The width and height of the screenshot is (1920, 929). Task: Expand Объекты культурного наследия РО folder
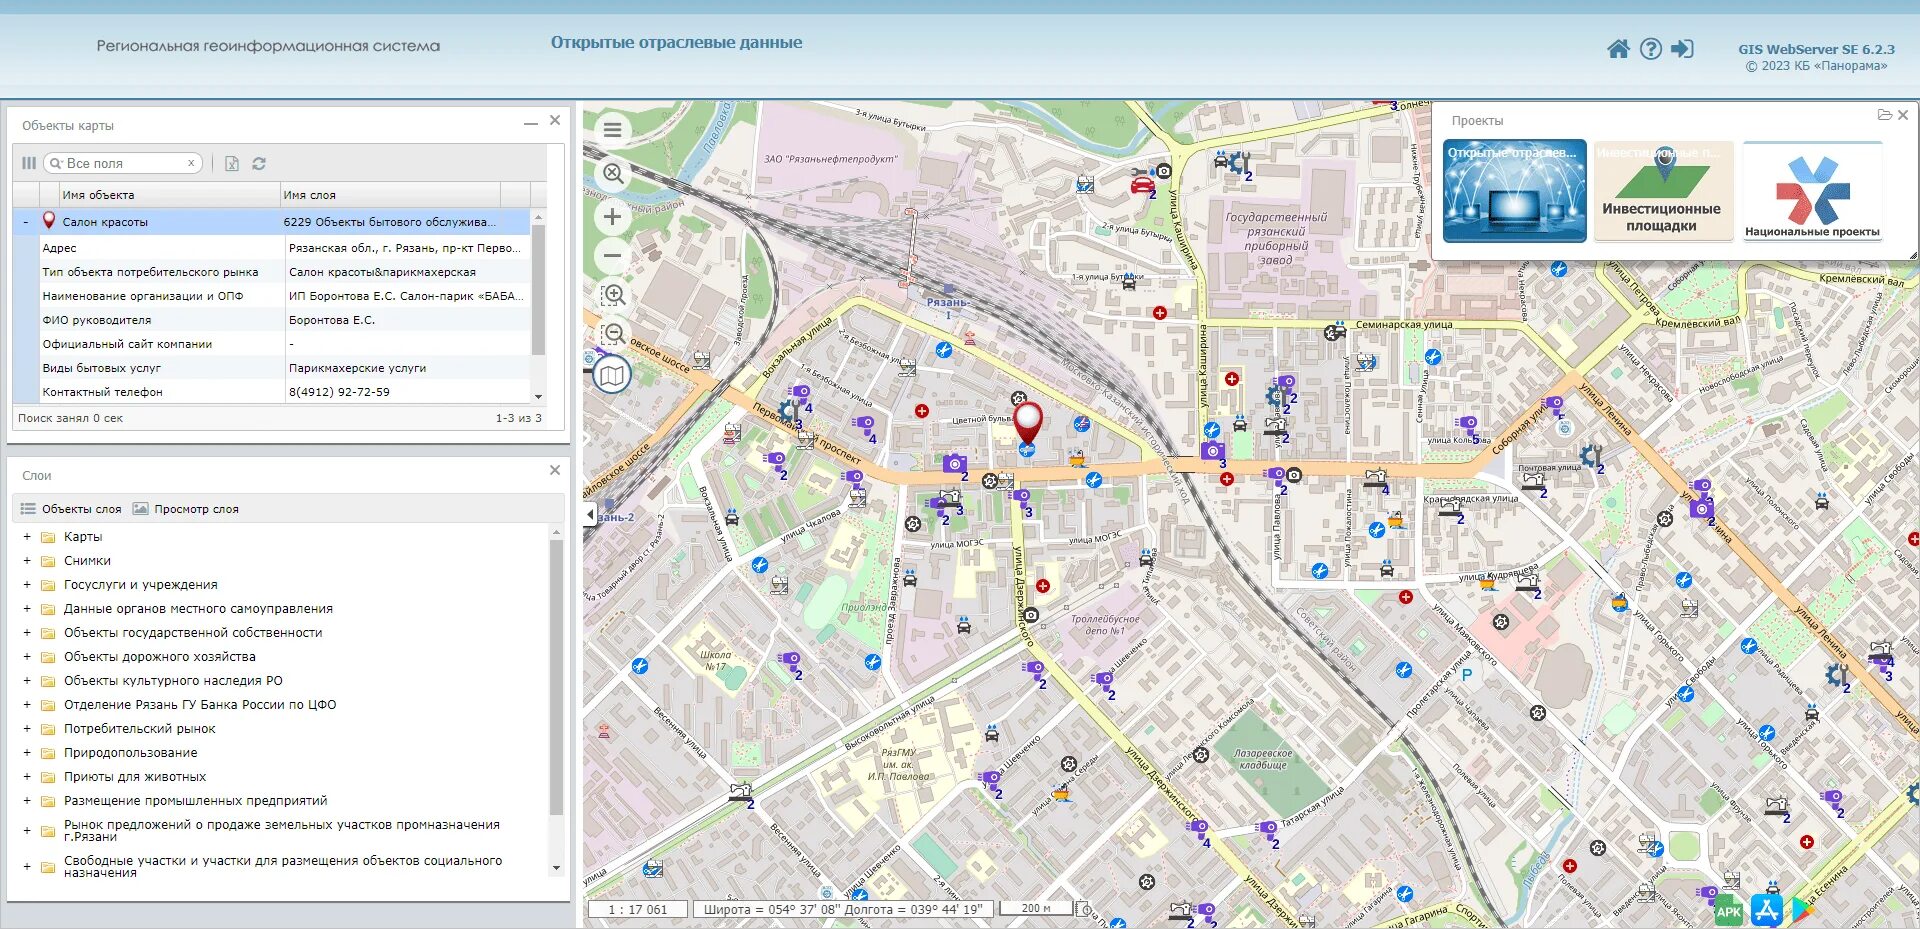[27, 681]
